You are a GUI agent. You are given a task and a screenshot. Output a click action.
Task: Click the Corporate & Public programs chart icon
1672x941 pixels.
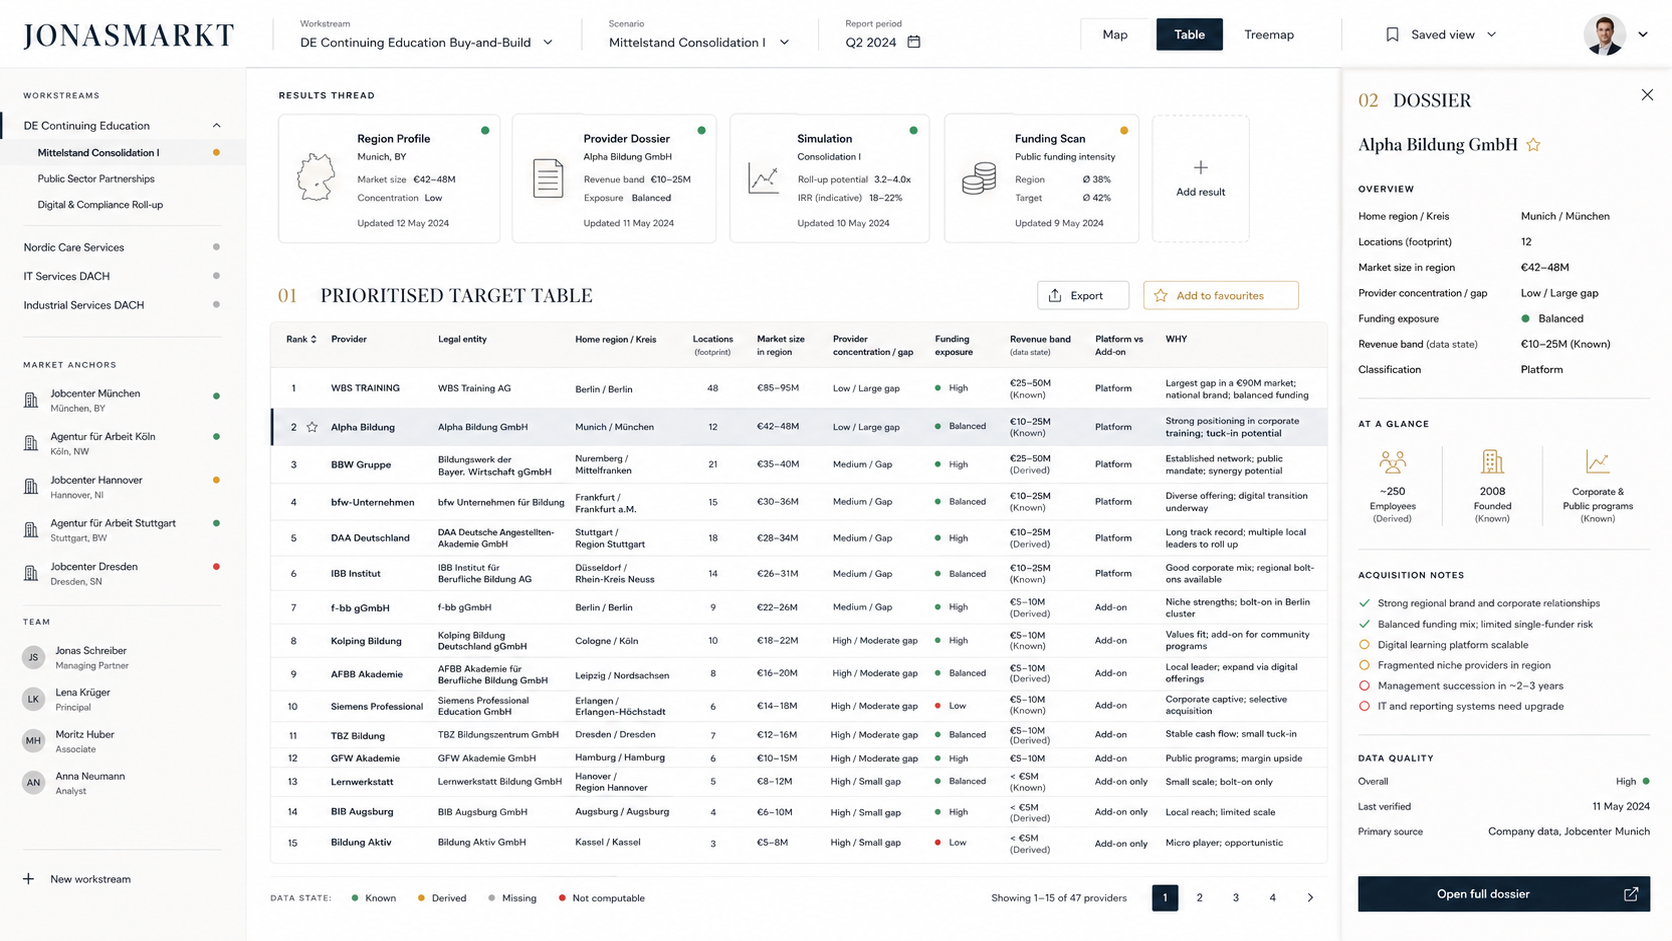[1597, 462]
